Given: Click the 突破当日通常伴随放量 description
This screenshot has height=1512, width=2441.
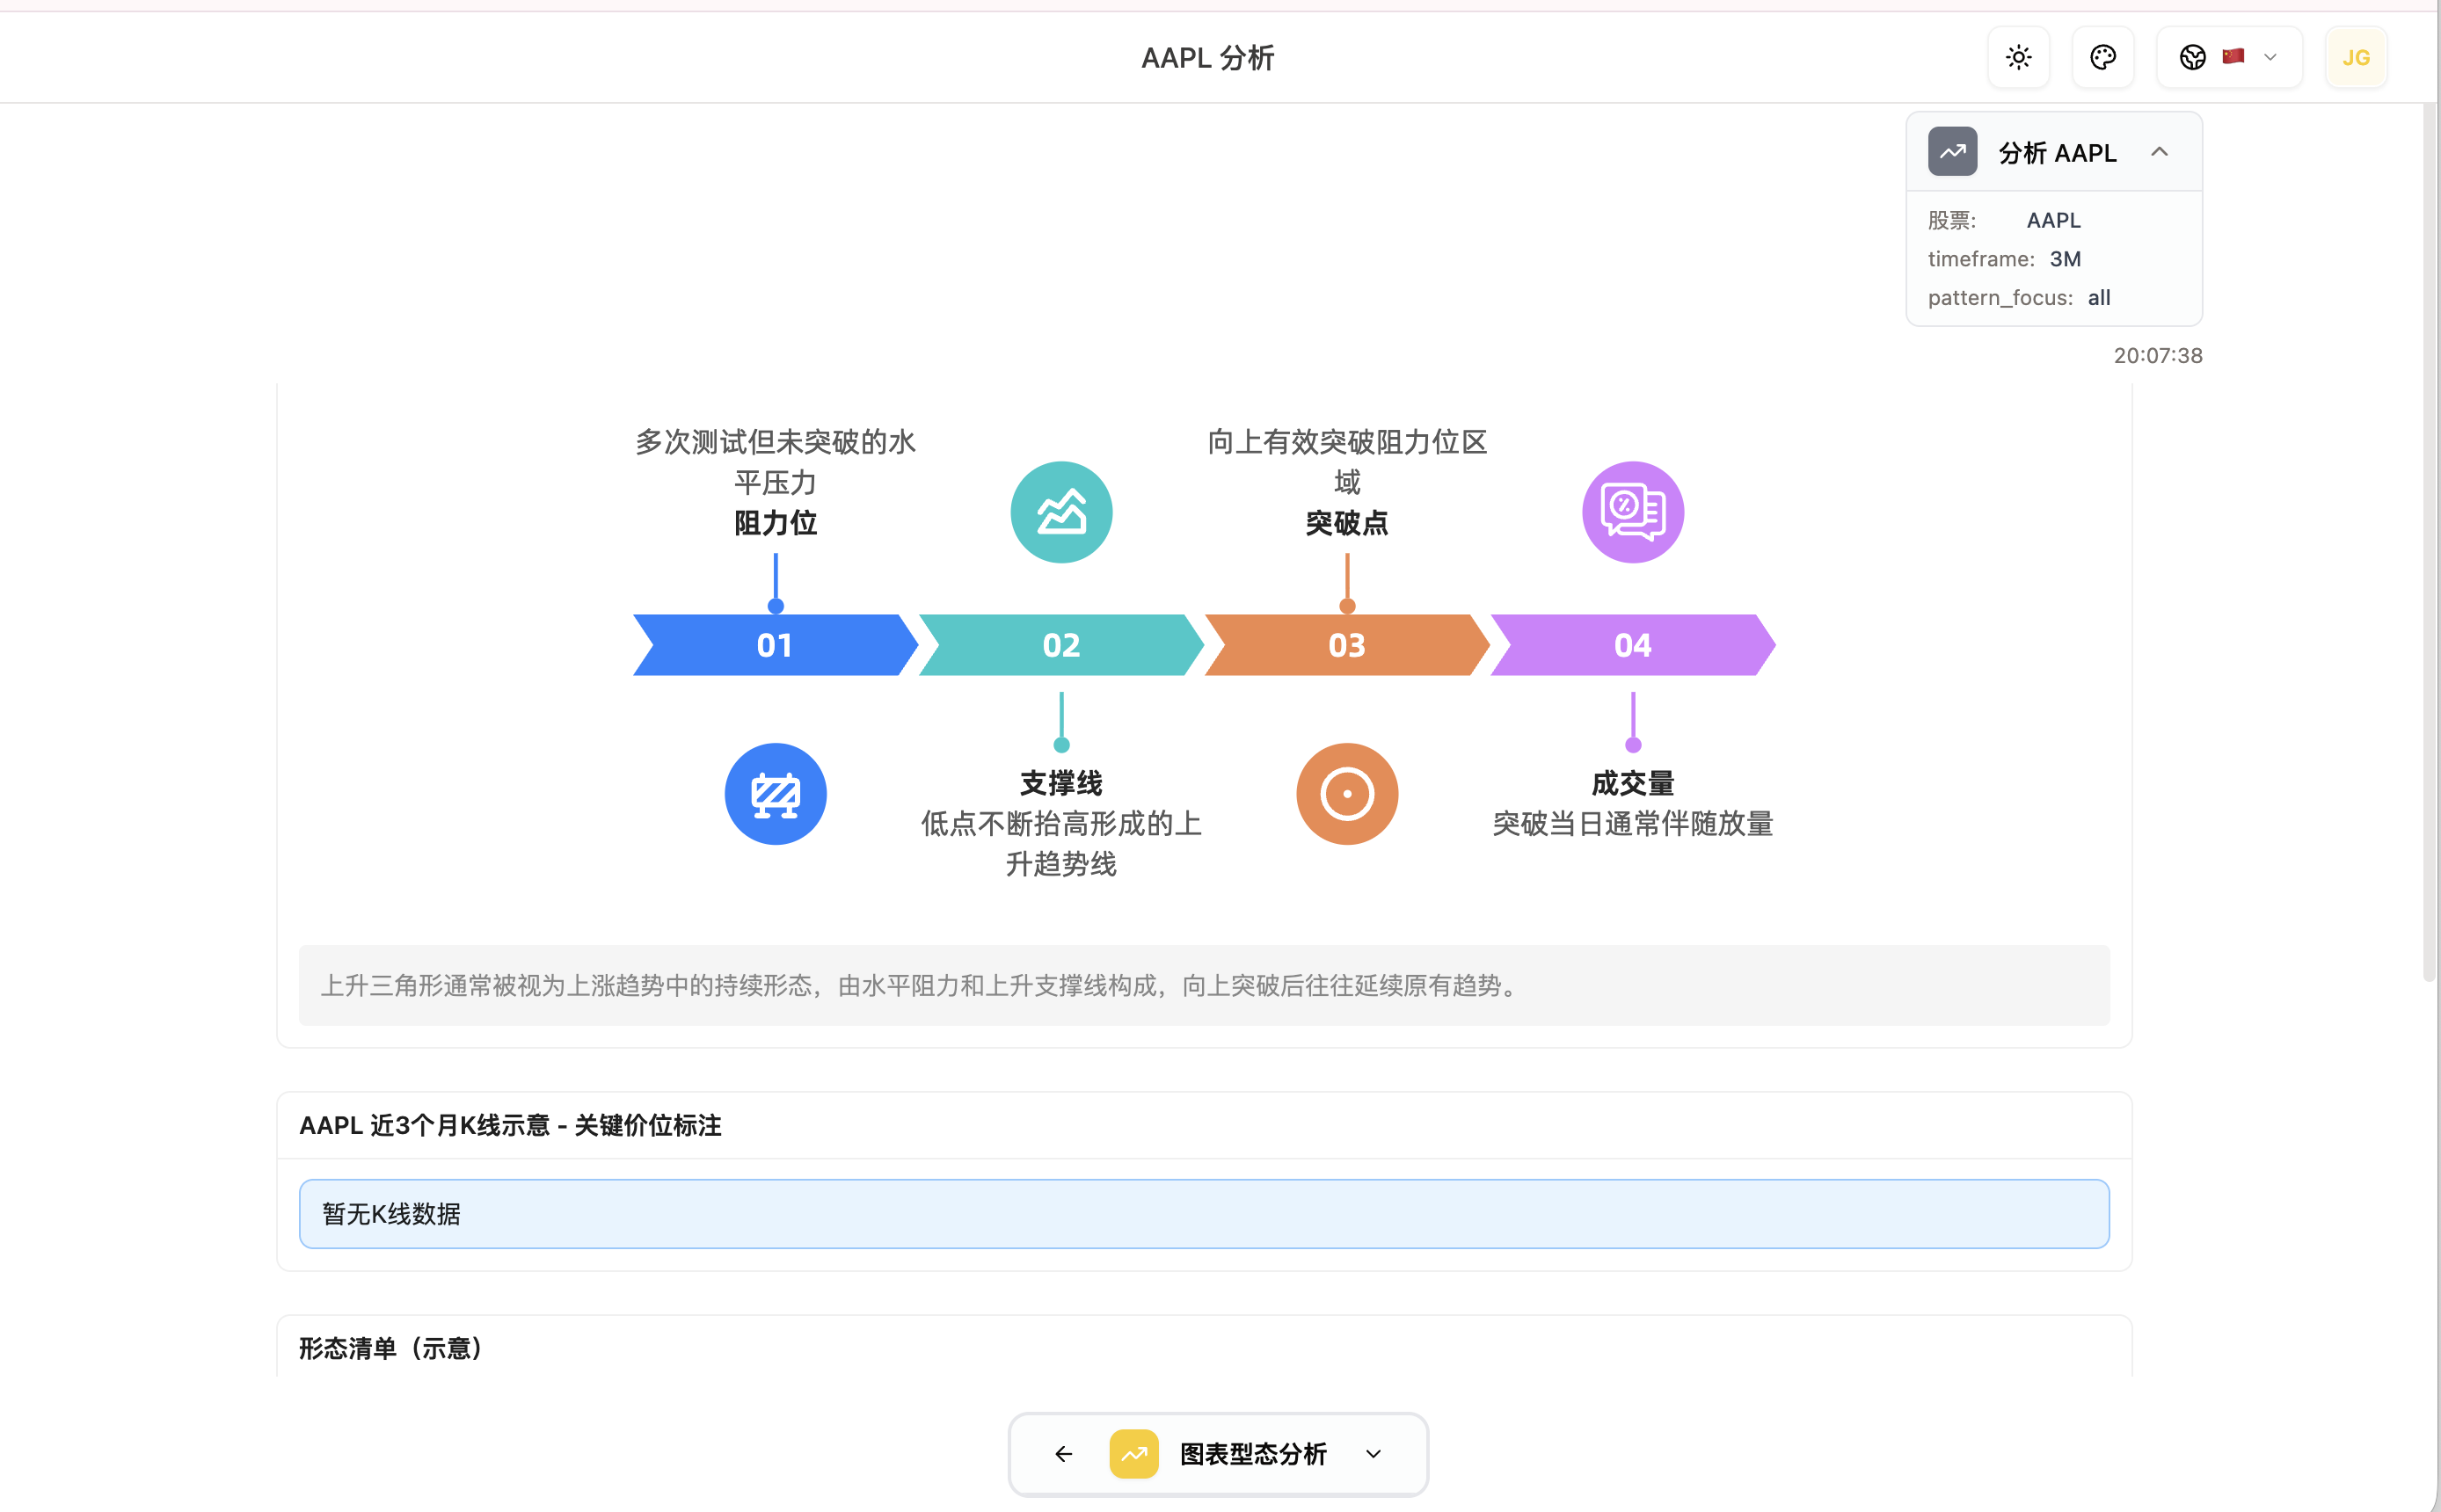Looking at the screenshot, I should [1632, 824].
